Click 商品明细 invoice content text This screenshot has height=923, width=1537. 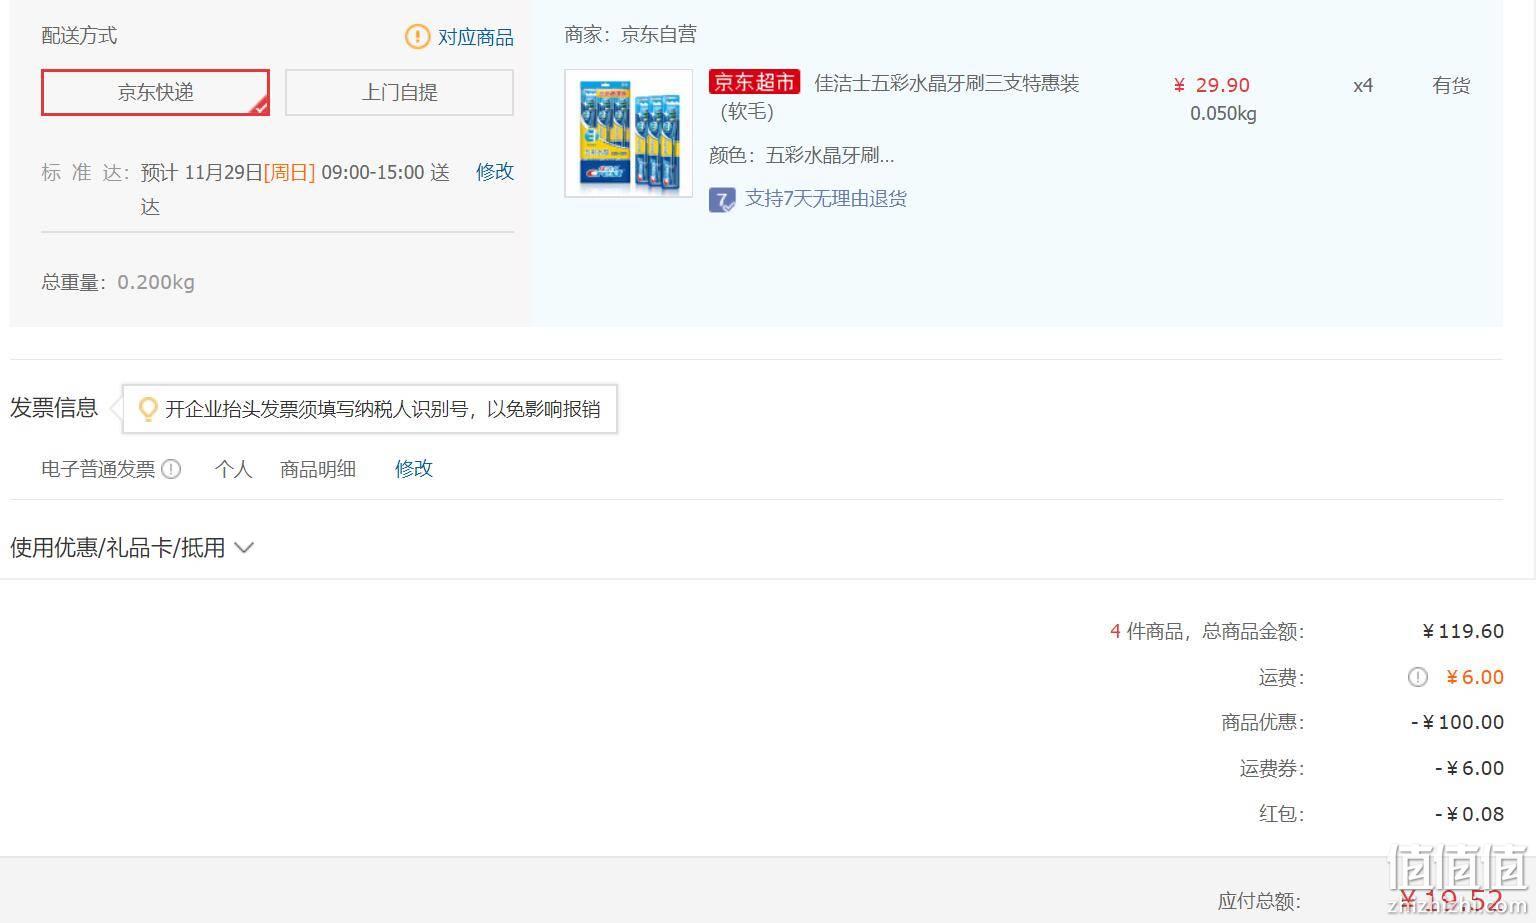point(318,469)
